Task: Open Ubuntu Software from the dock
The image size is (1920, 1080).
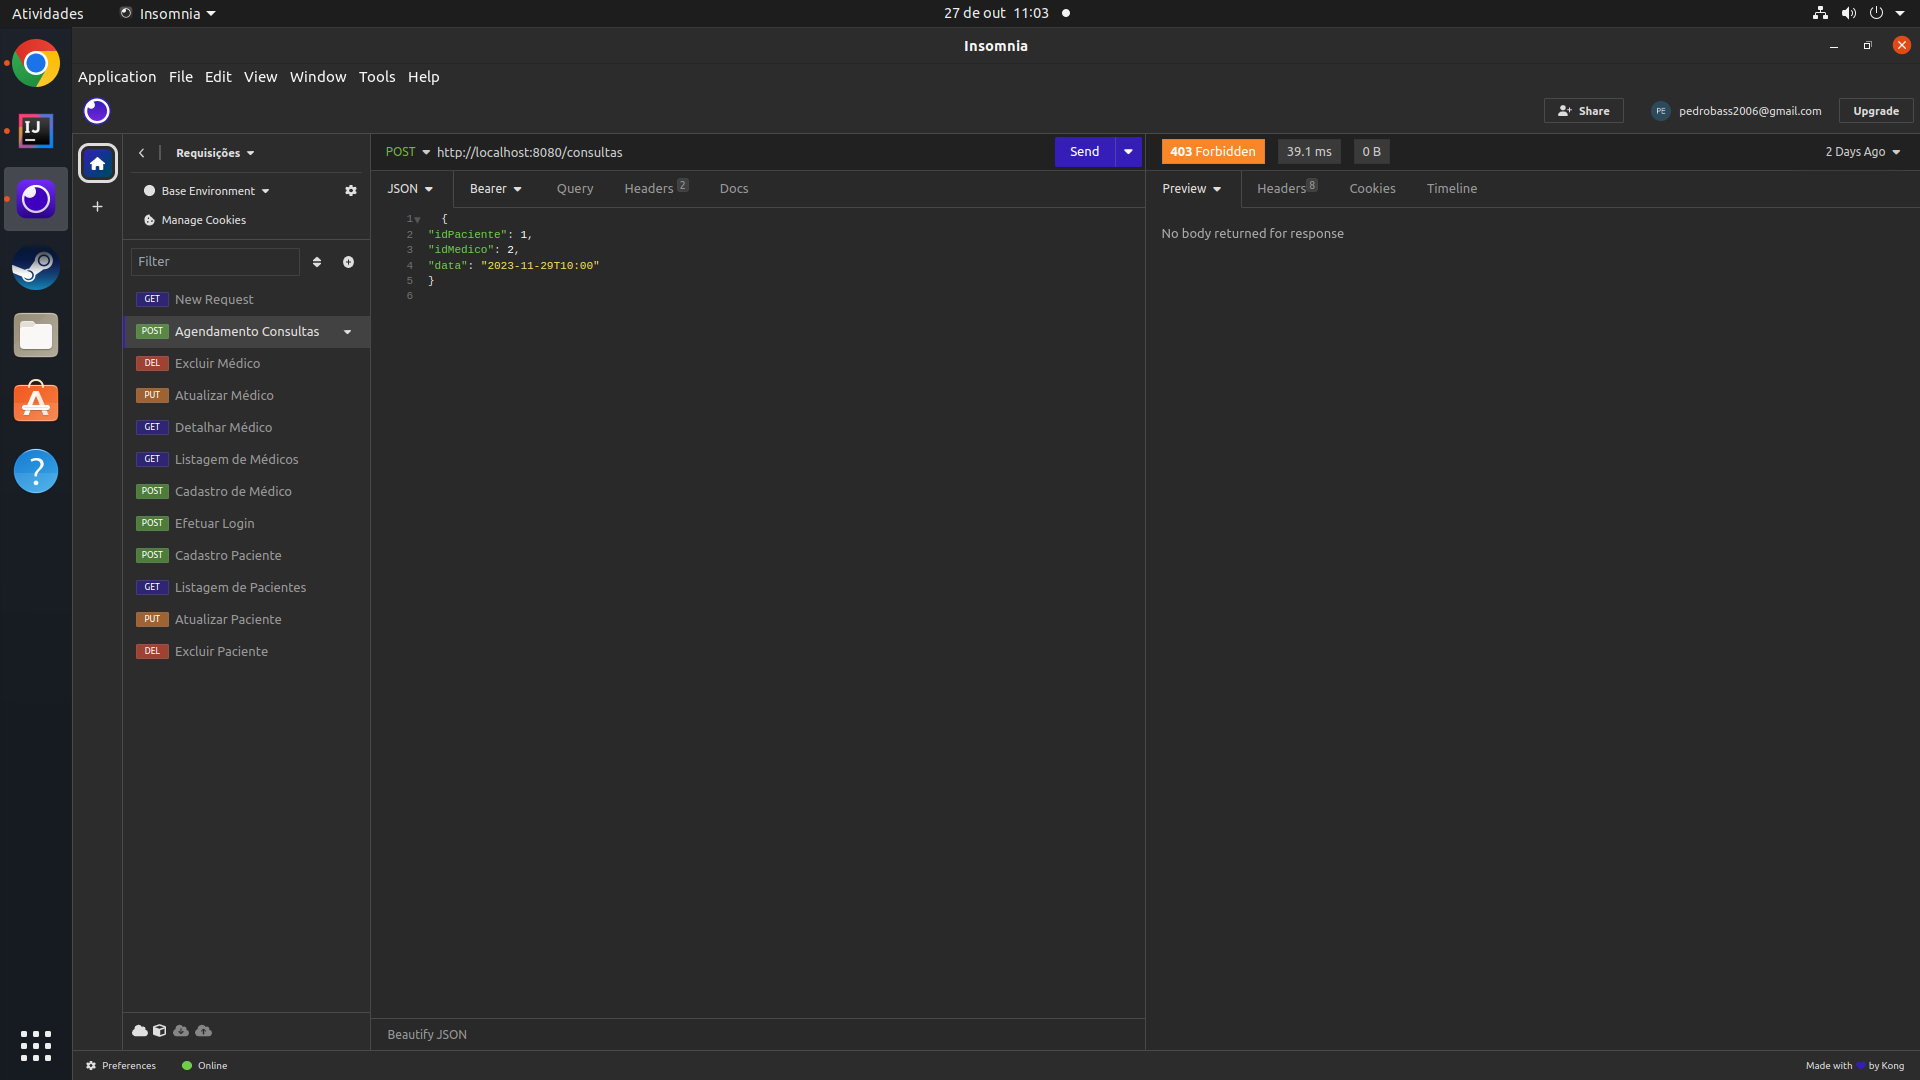Action: pos(36,402)
